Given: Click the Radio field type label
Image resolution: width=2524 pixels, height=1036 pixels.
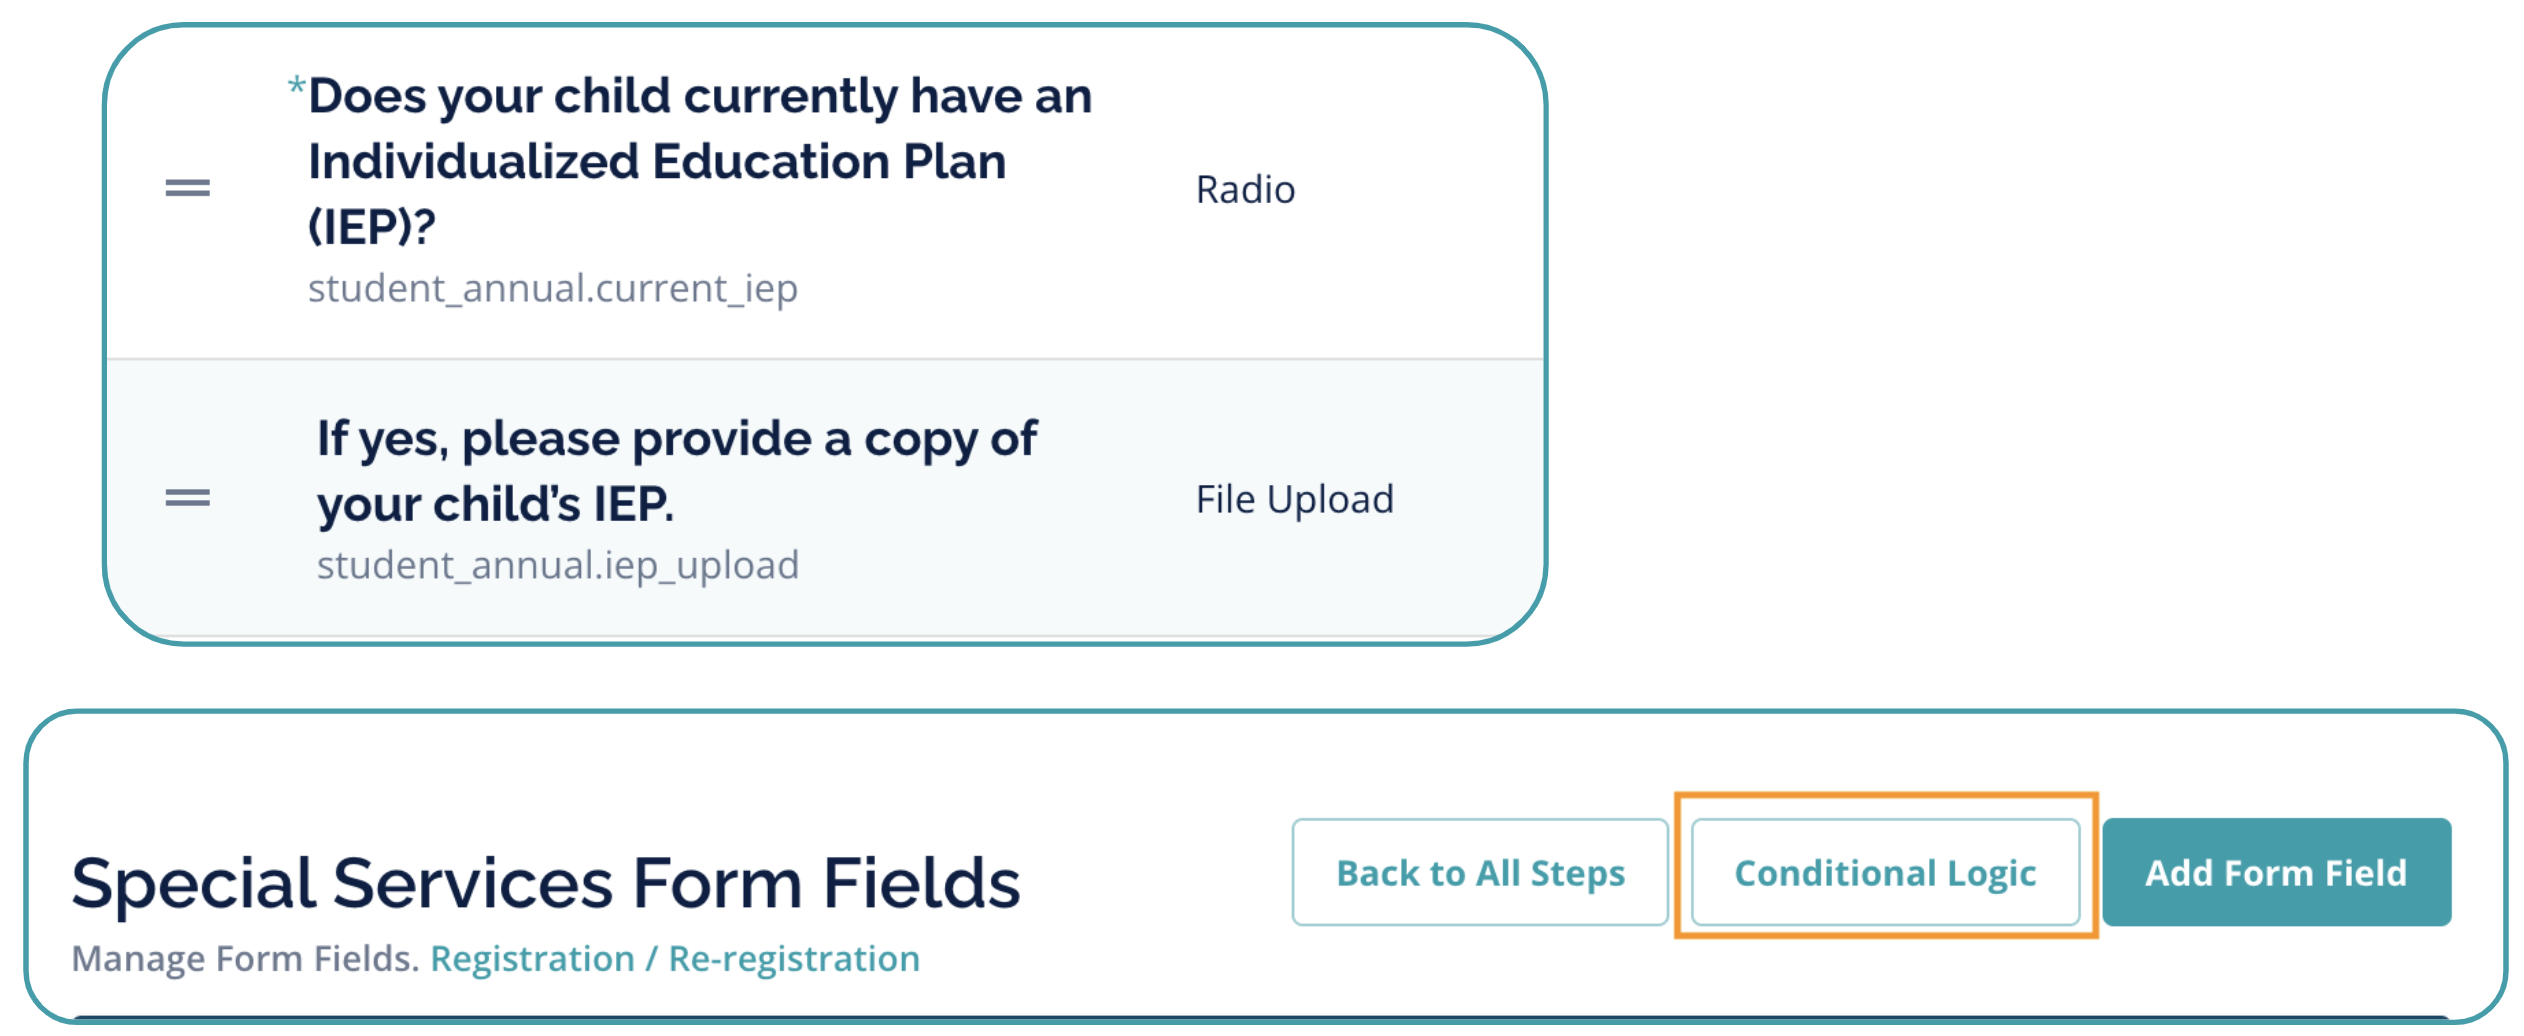Looking at the screenshot, I should (1245, 189).
